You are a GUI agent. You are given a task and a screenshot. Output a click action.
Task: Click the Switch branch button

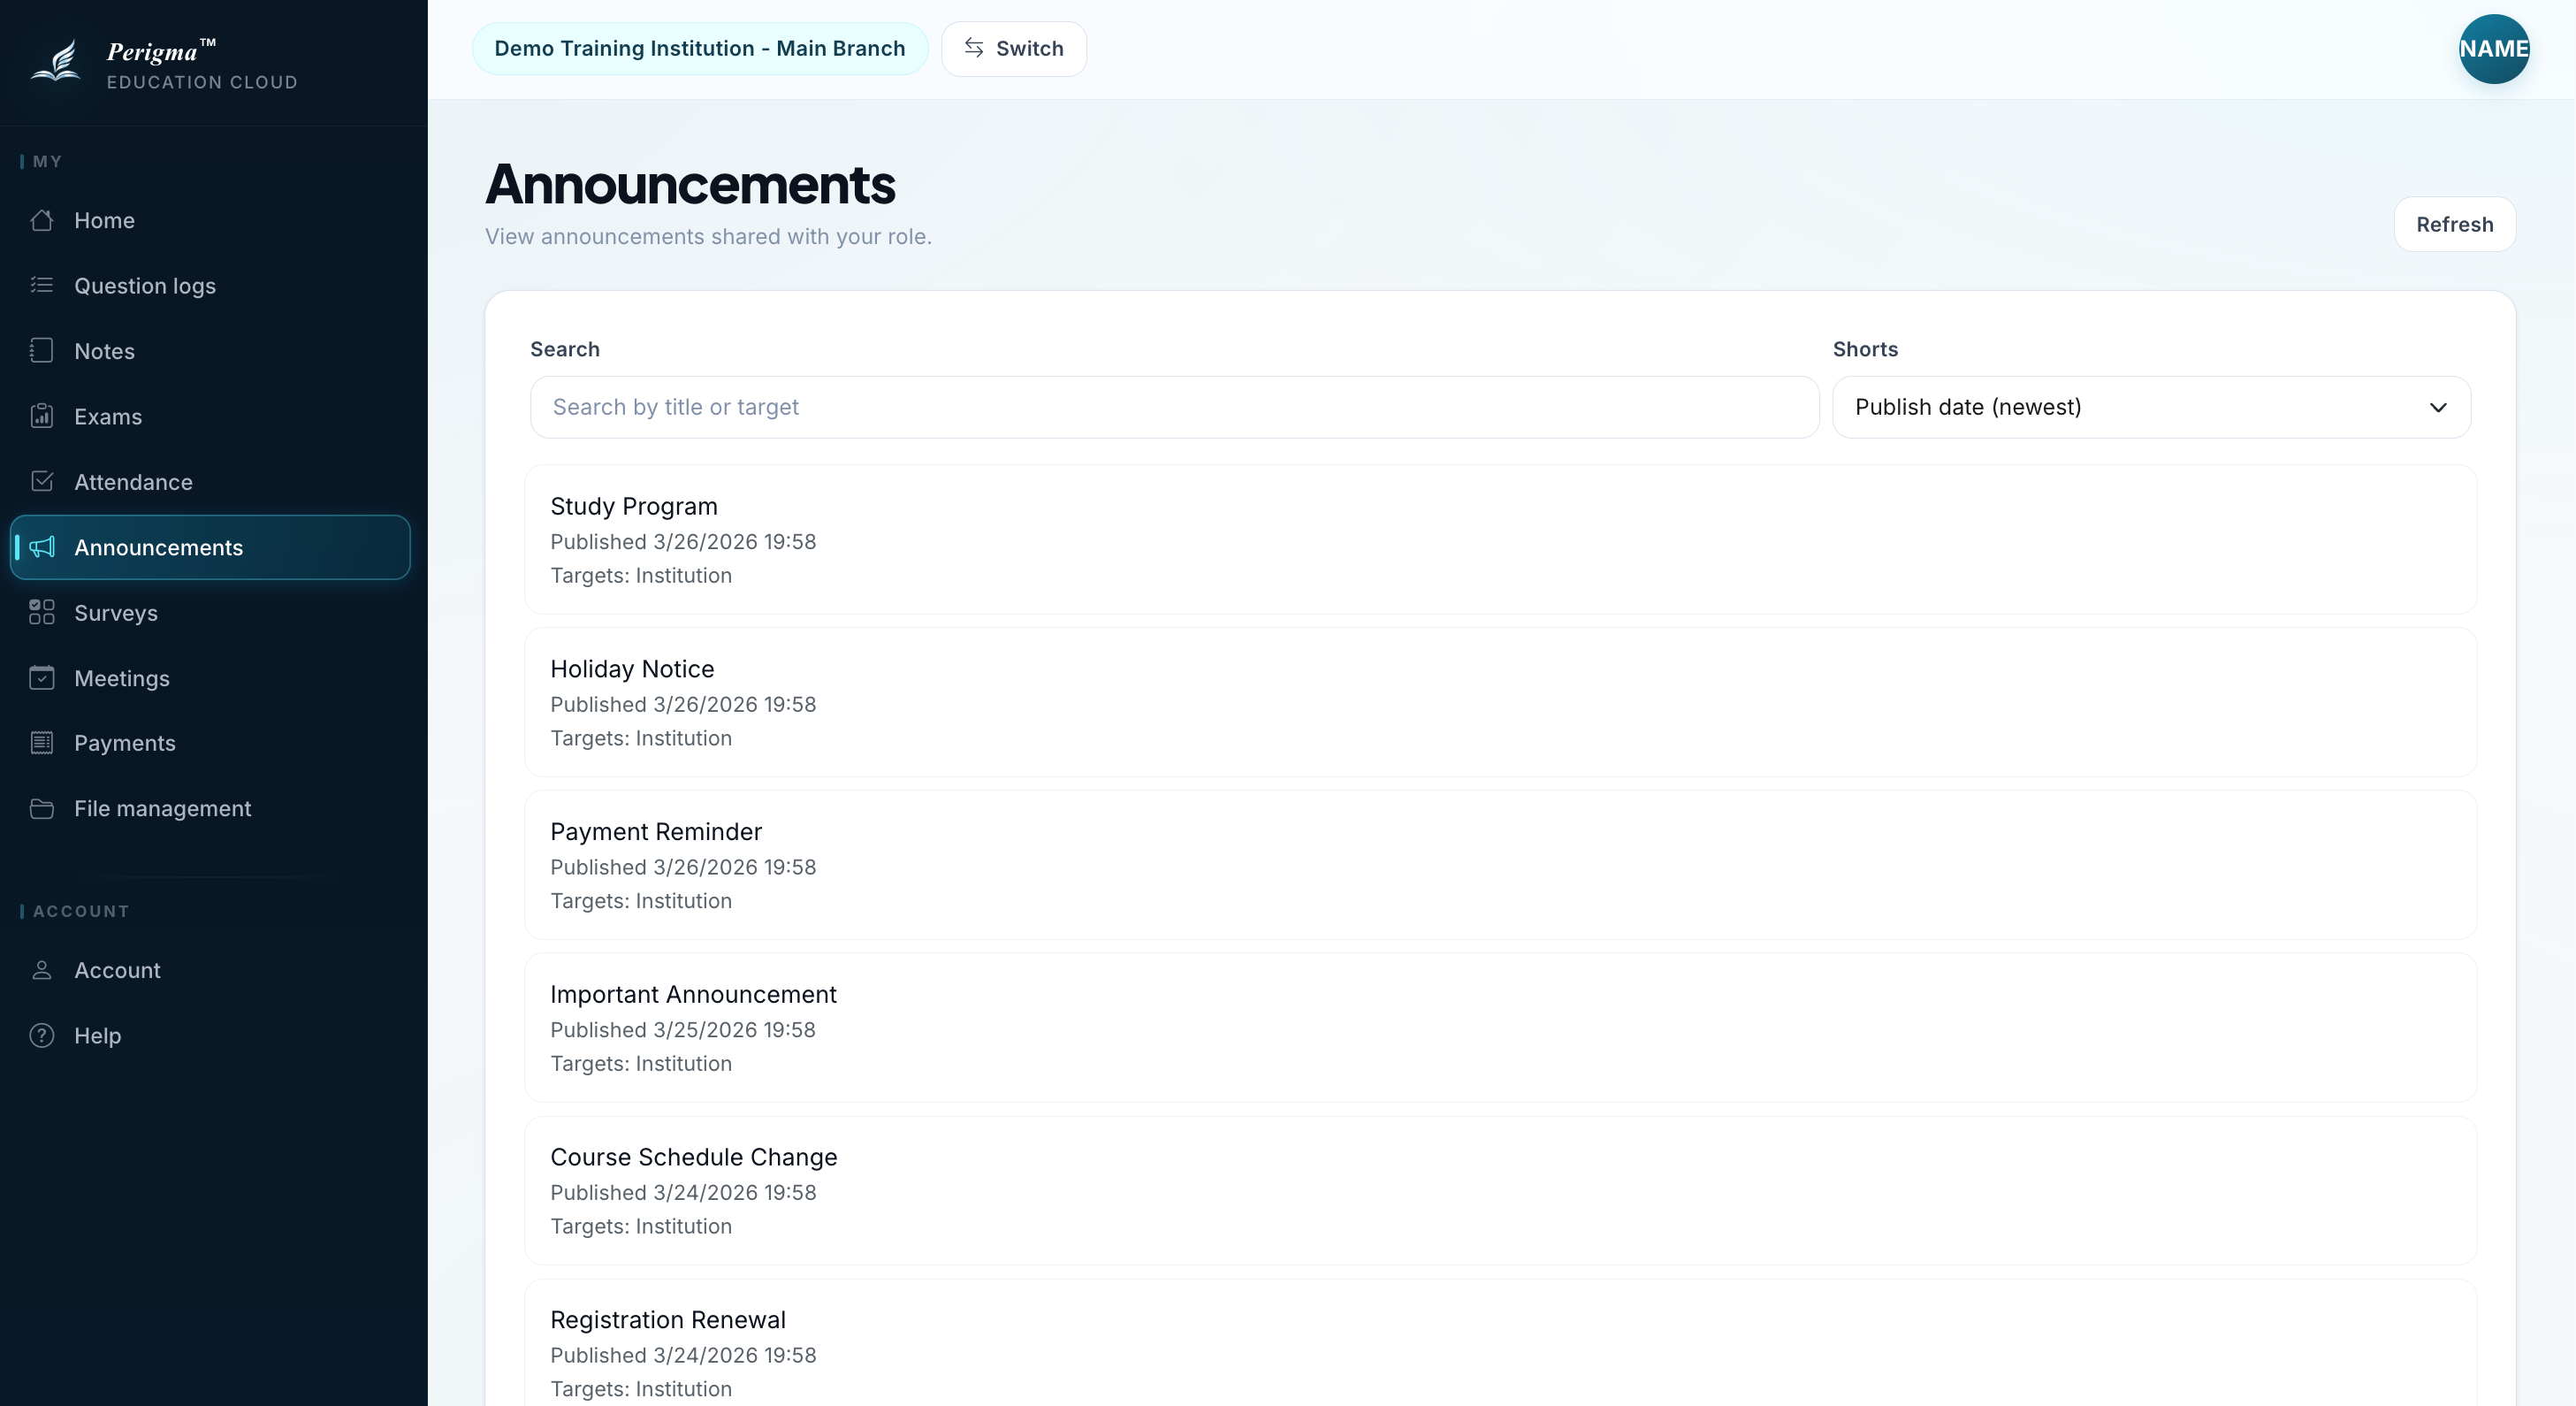1014,49
